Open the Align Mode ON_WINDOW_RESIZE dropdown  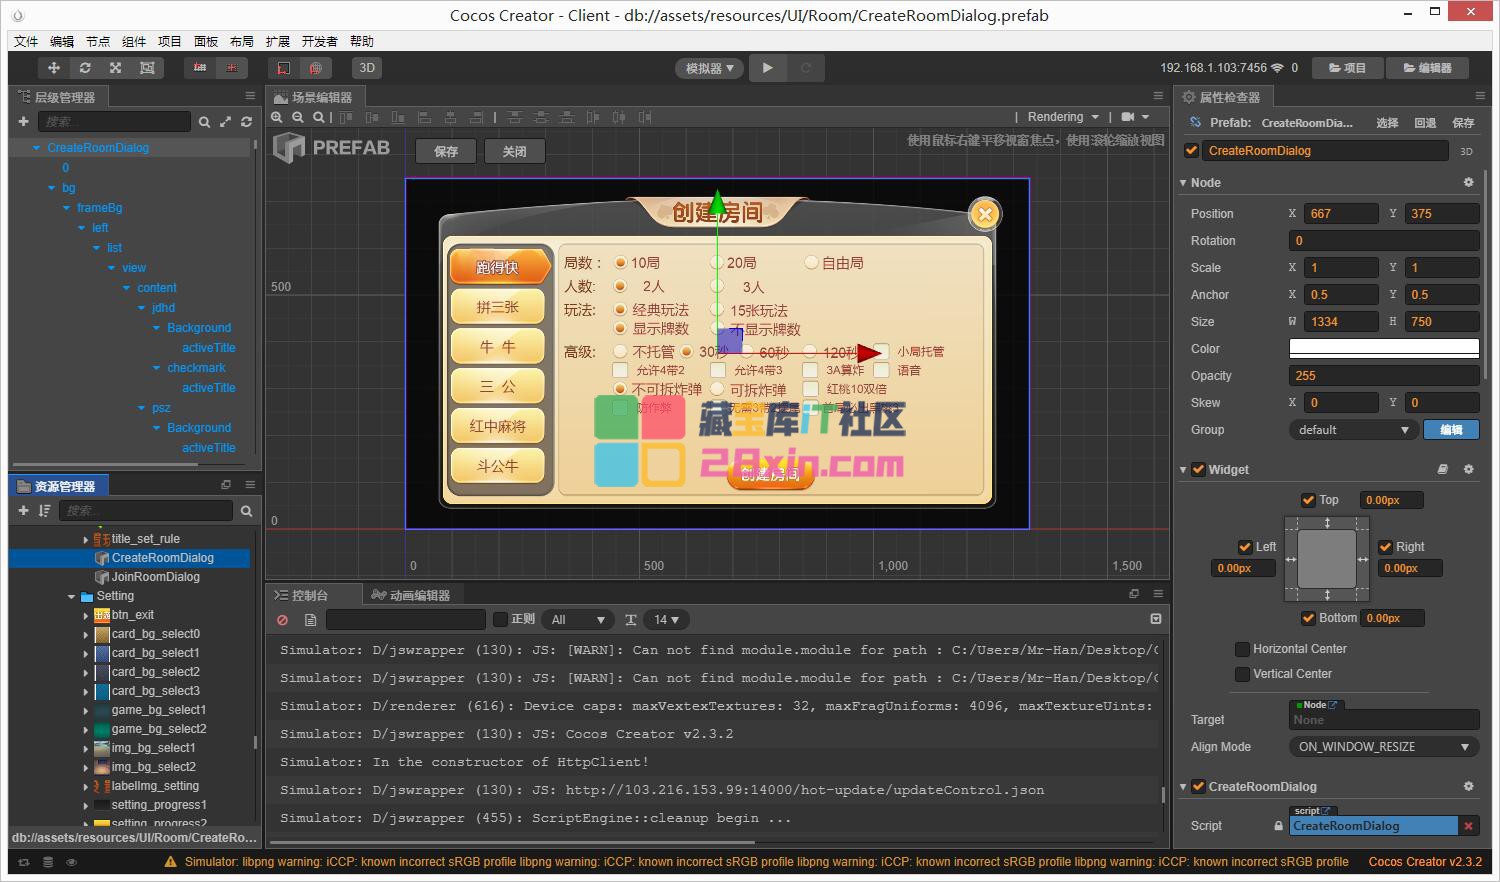pyautogui.click(x=1383, y=747)
